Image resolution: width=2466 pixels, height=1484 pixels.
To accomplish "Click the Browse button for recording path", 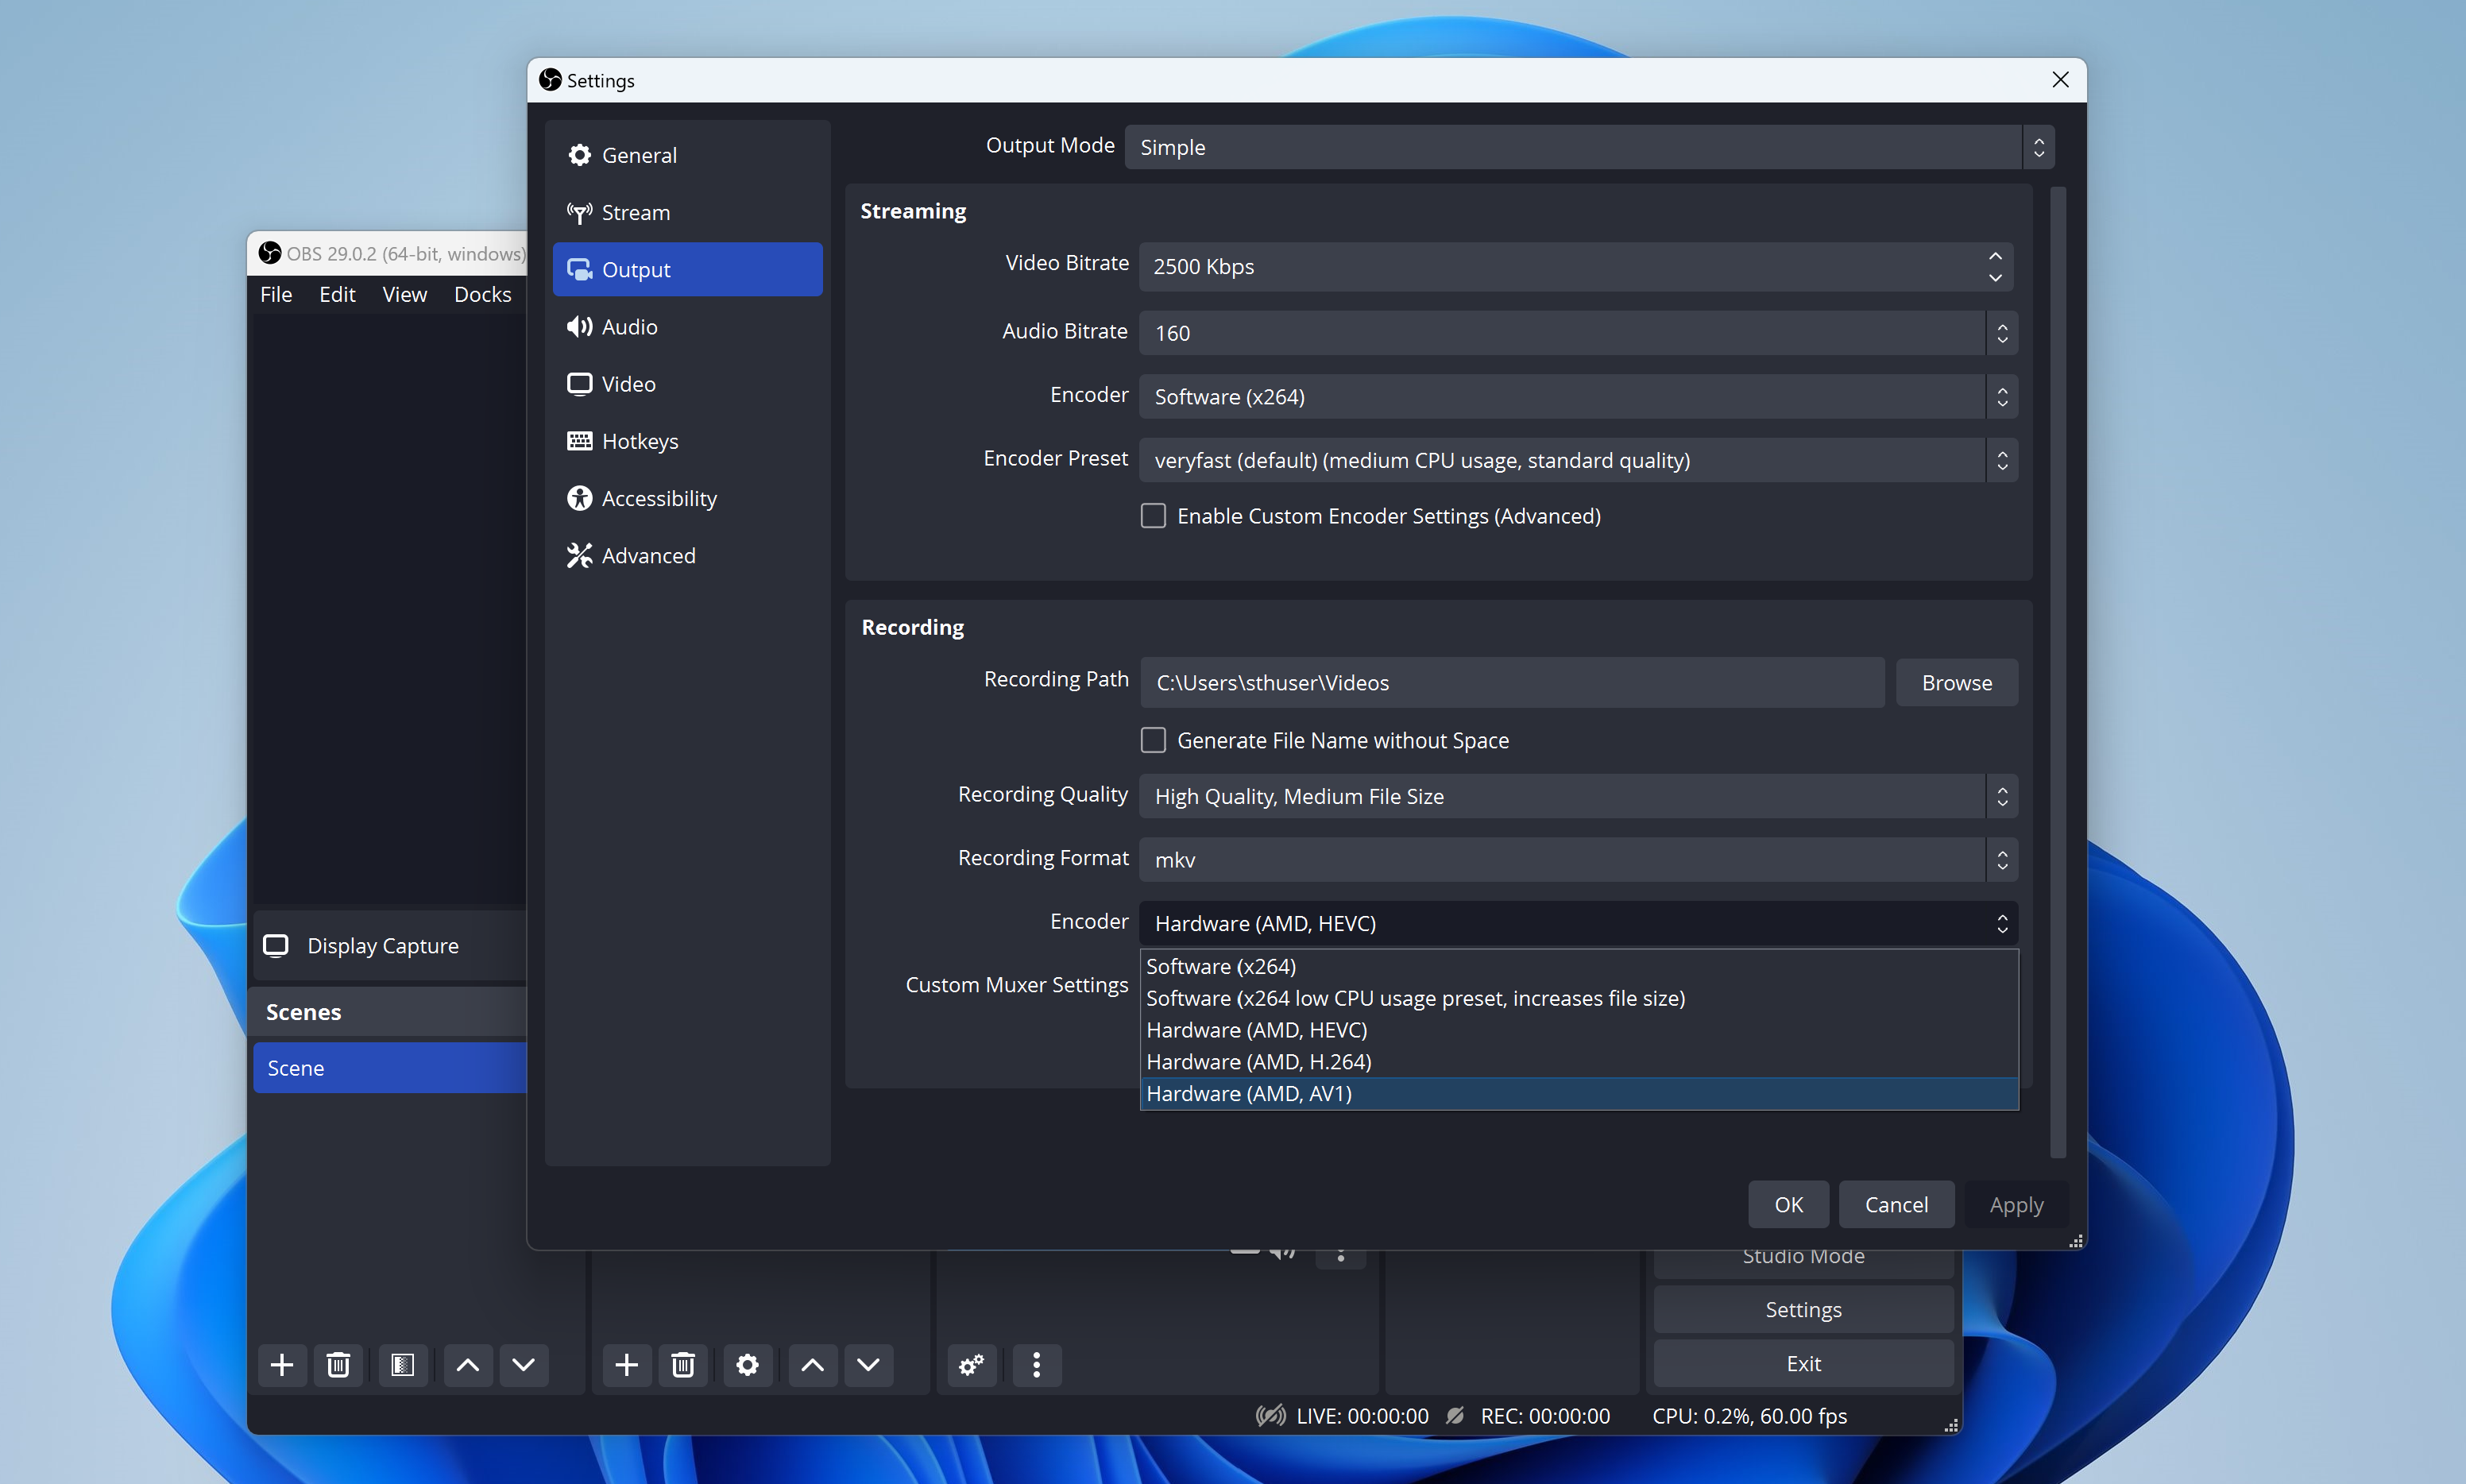I will [1956, 683].
